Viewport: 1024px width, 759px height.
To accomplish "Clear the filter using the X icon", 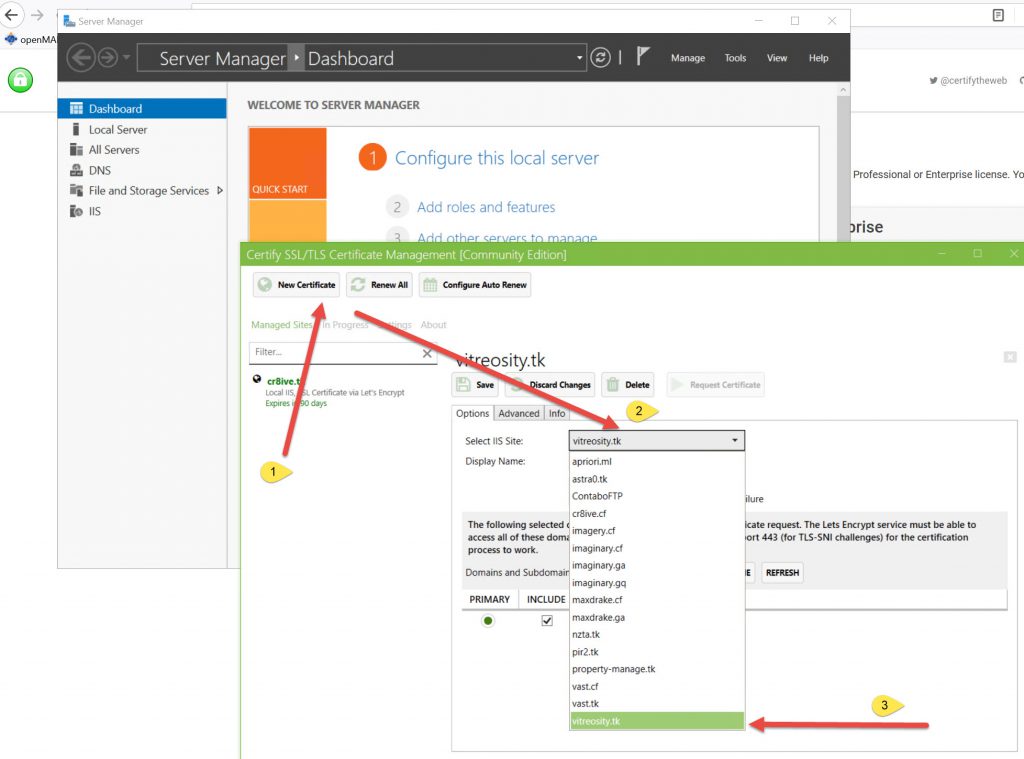I will coord(428,353).
